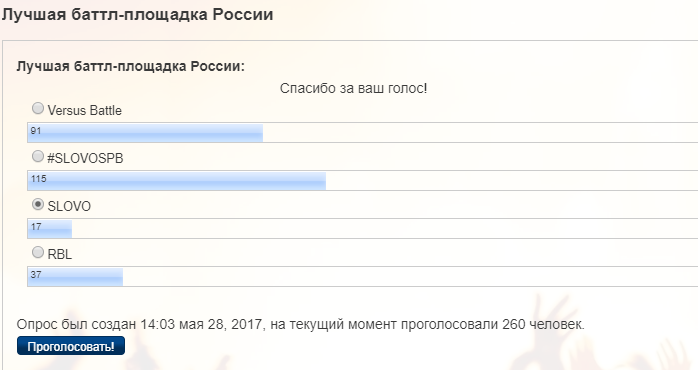Viewport: 698px width, 370px height.
Task: Click the poll creation date info text
Action: (x=300, y=324)
